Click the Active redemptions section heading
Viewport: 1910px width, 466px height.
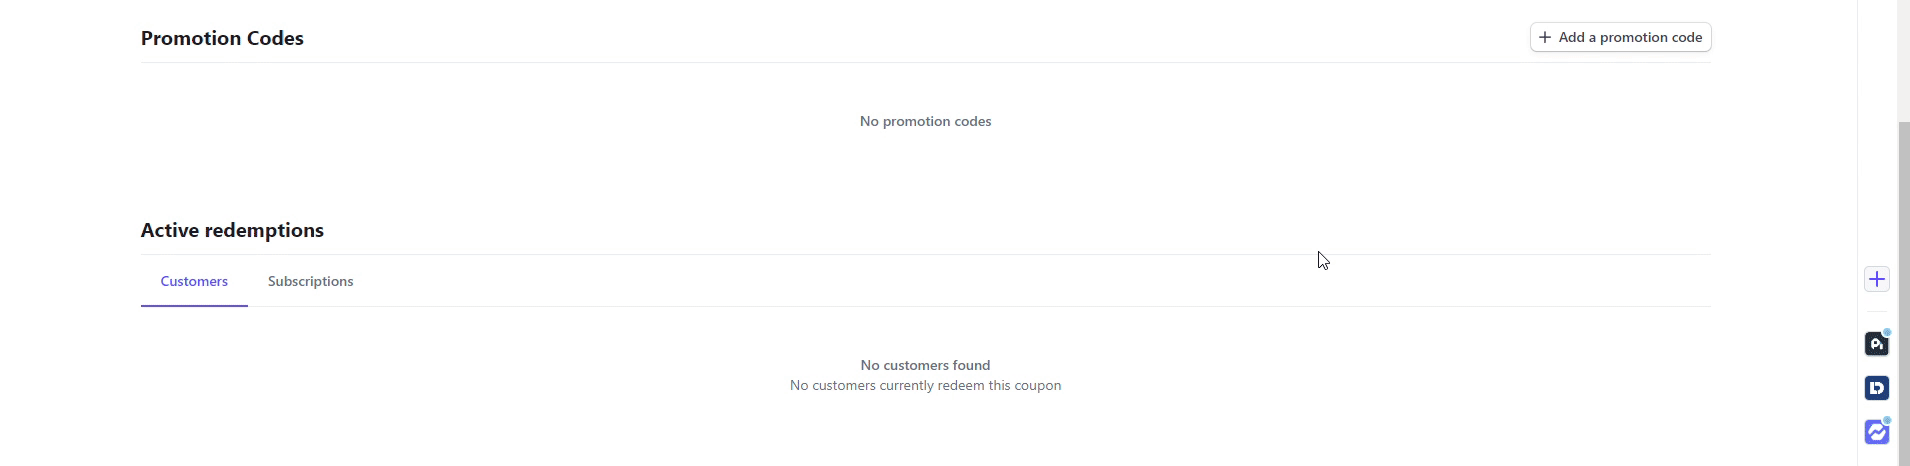coord(232,230)
